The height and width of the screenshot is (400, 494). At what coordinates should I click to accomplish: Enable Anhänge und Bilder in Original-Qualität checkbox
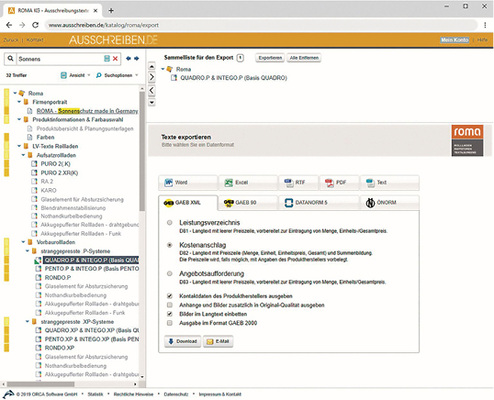[x=170, y=305]
